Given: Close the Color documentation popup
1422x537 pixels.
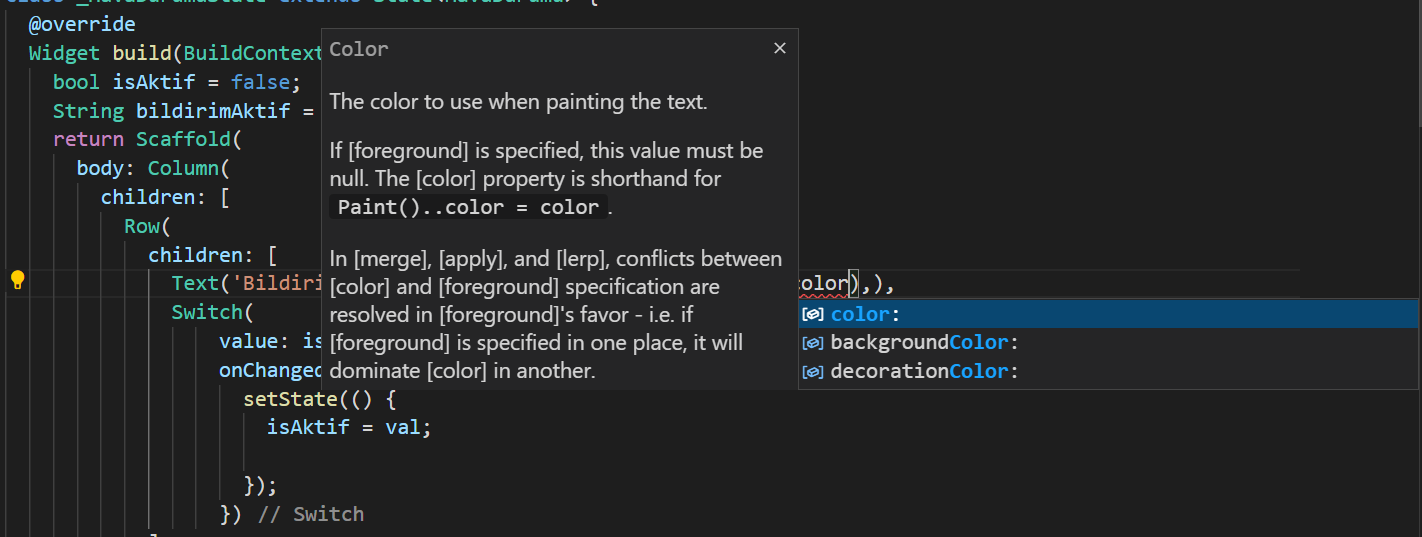Looking at the screenshot, I should pyautogui.click(x=780, y=48).
